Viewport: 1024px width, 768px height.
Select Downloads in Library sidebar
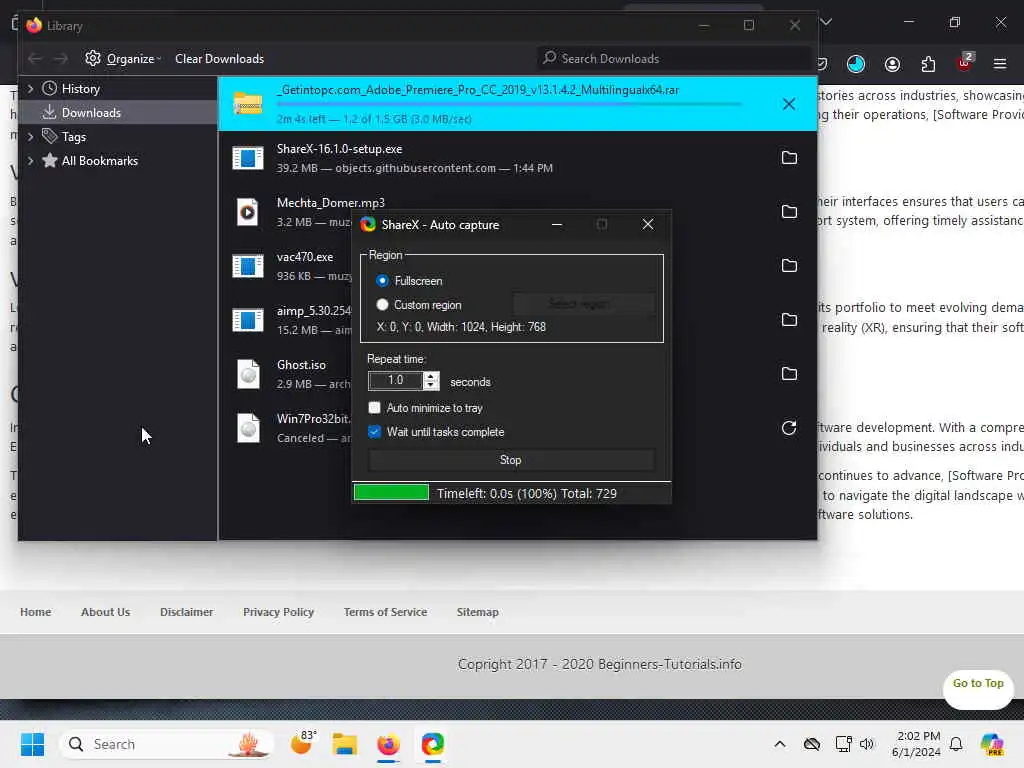tap(91, 113)
